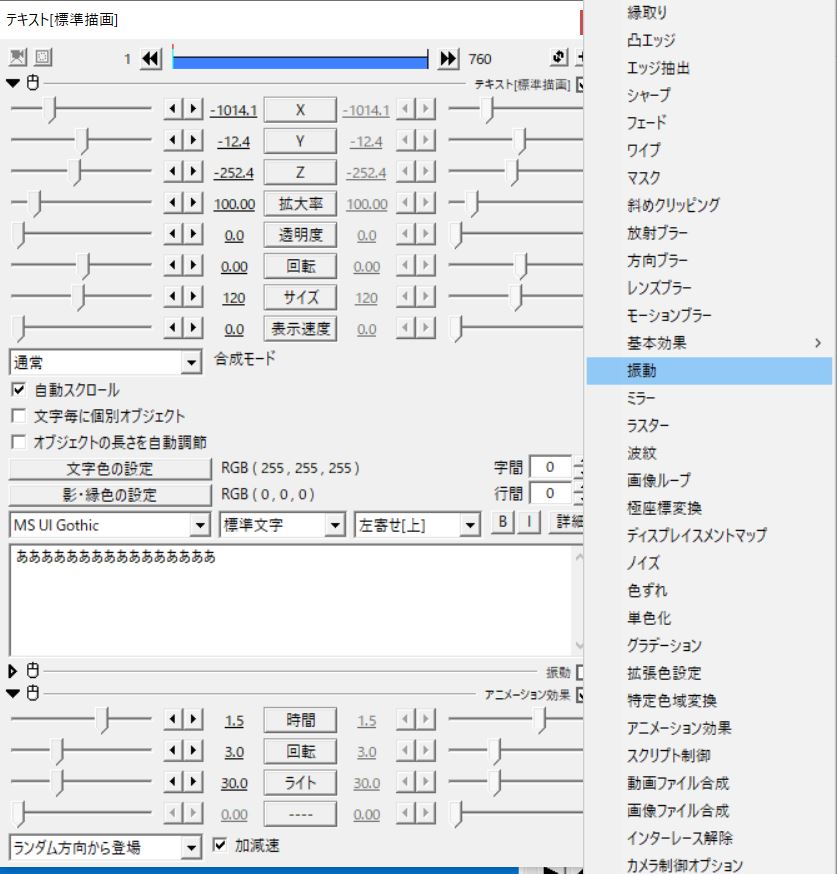The width and height of the screenshot is (837, 874).
Task: Decrease left Y value with left arrow
Action: coord(173,140)
